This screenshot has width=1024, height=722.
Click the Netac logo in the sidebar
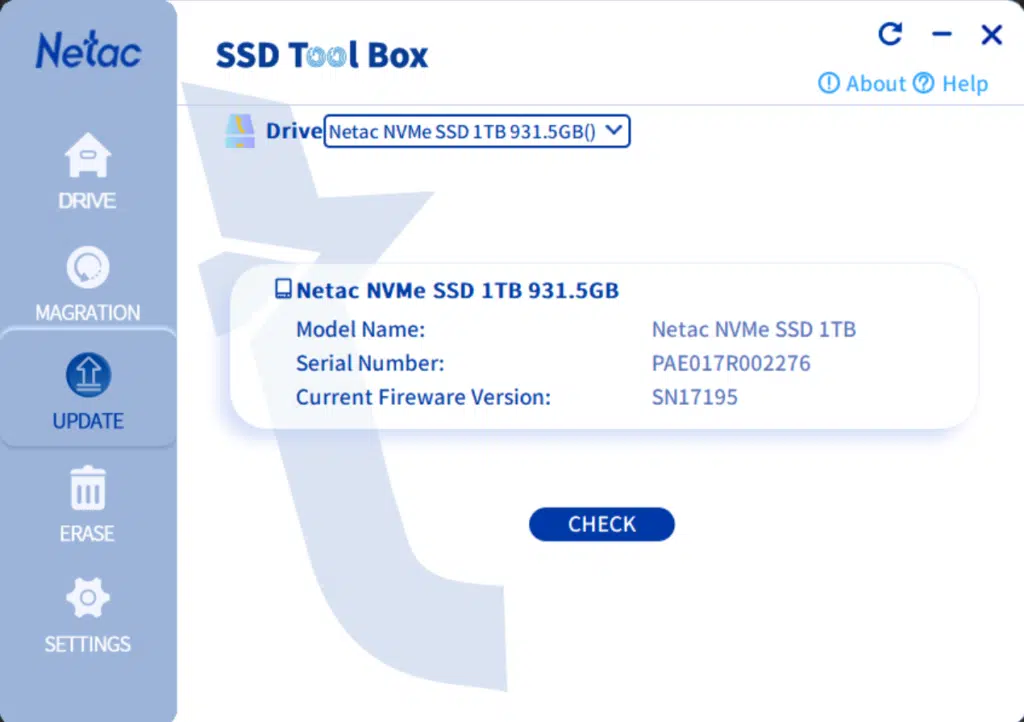(87, 50)
